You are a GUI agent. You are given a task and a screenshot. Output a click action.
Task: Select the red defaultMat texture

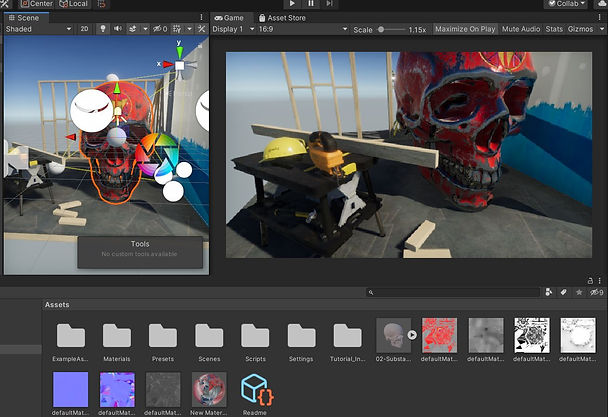pos(439,341)
